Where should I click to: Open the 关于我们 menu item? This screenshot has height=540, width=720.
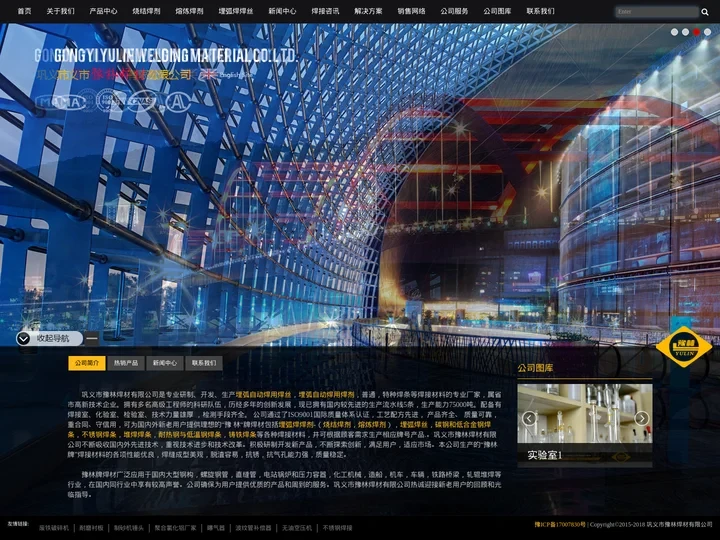(60, 11)
